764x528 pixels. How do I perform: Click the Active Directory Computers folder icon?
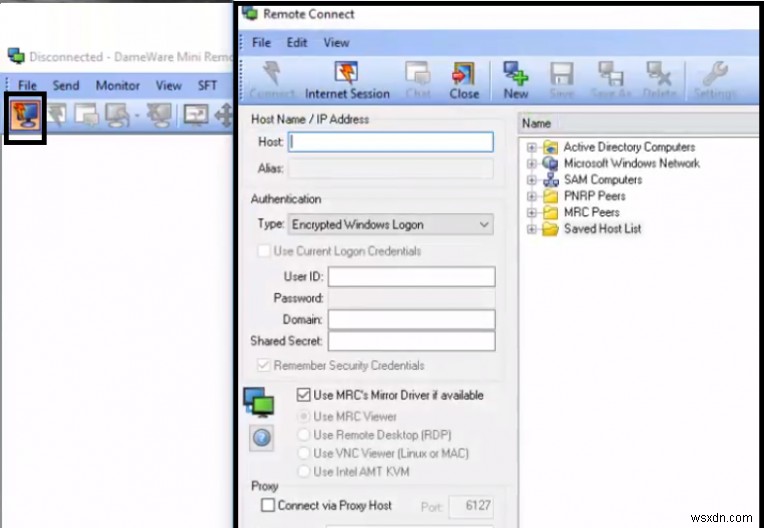pyautogui.click(x=550, y=147)
